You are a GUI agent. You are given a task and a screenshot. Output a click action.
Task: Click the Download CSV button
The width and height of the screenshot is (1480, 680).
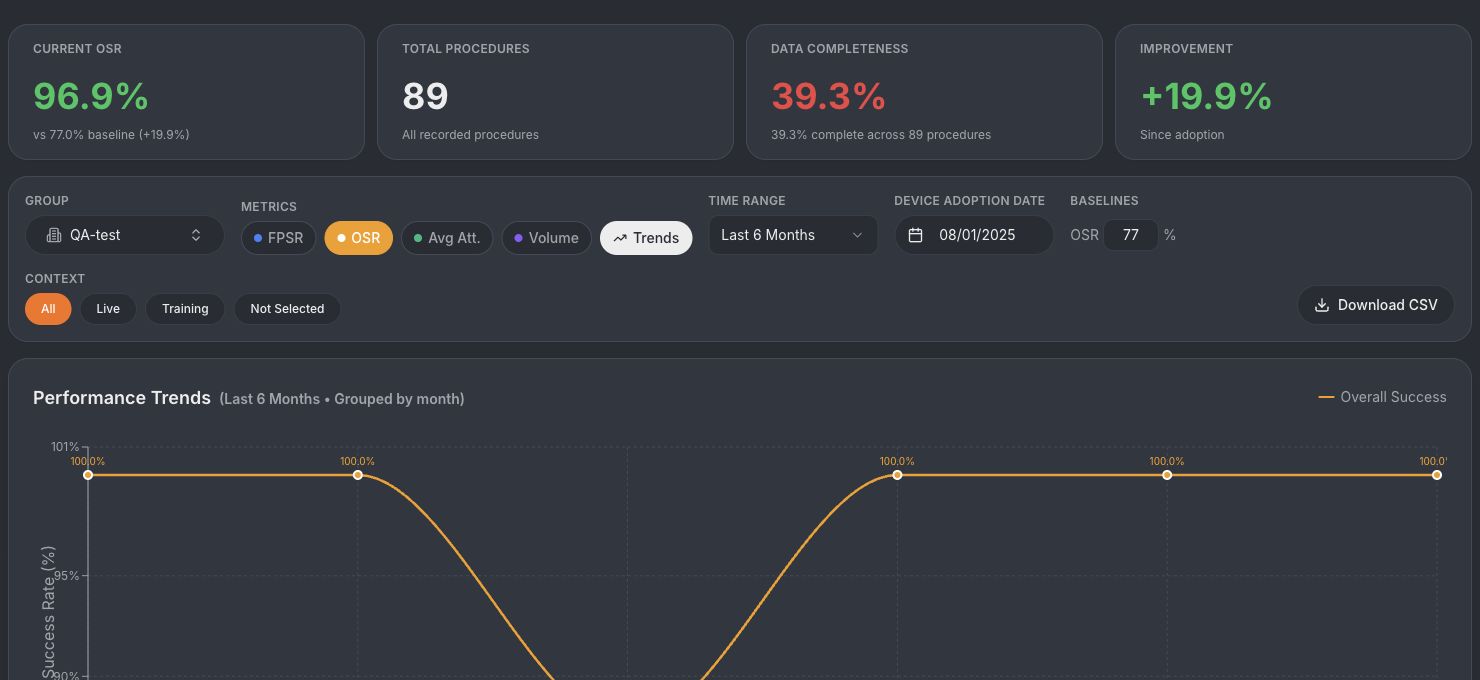pyautogui.click(x=1376, y=305)
